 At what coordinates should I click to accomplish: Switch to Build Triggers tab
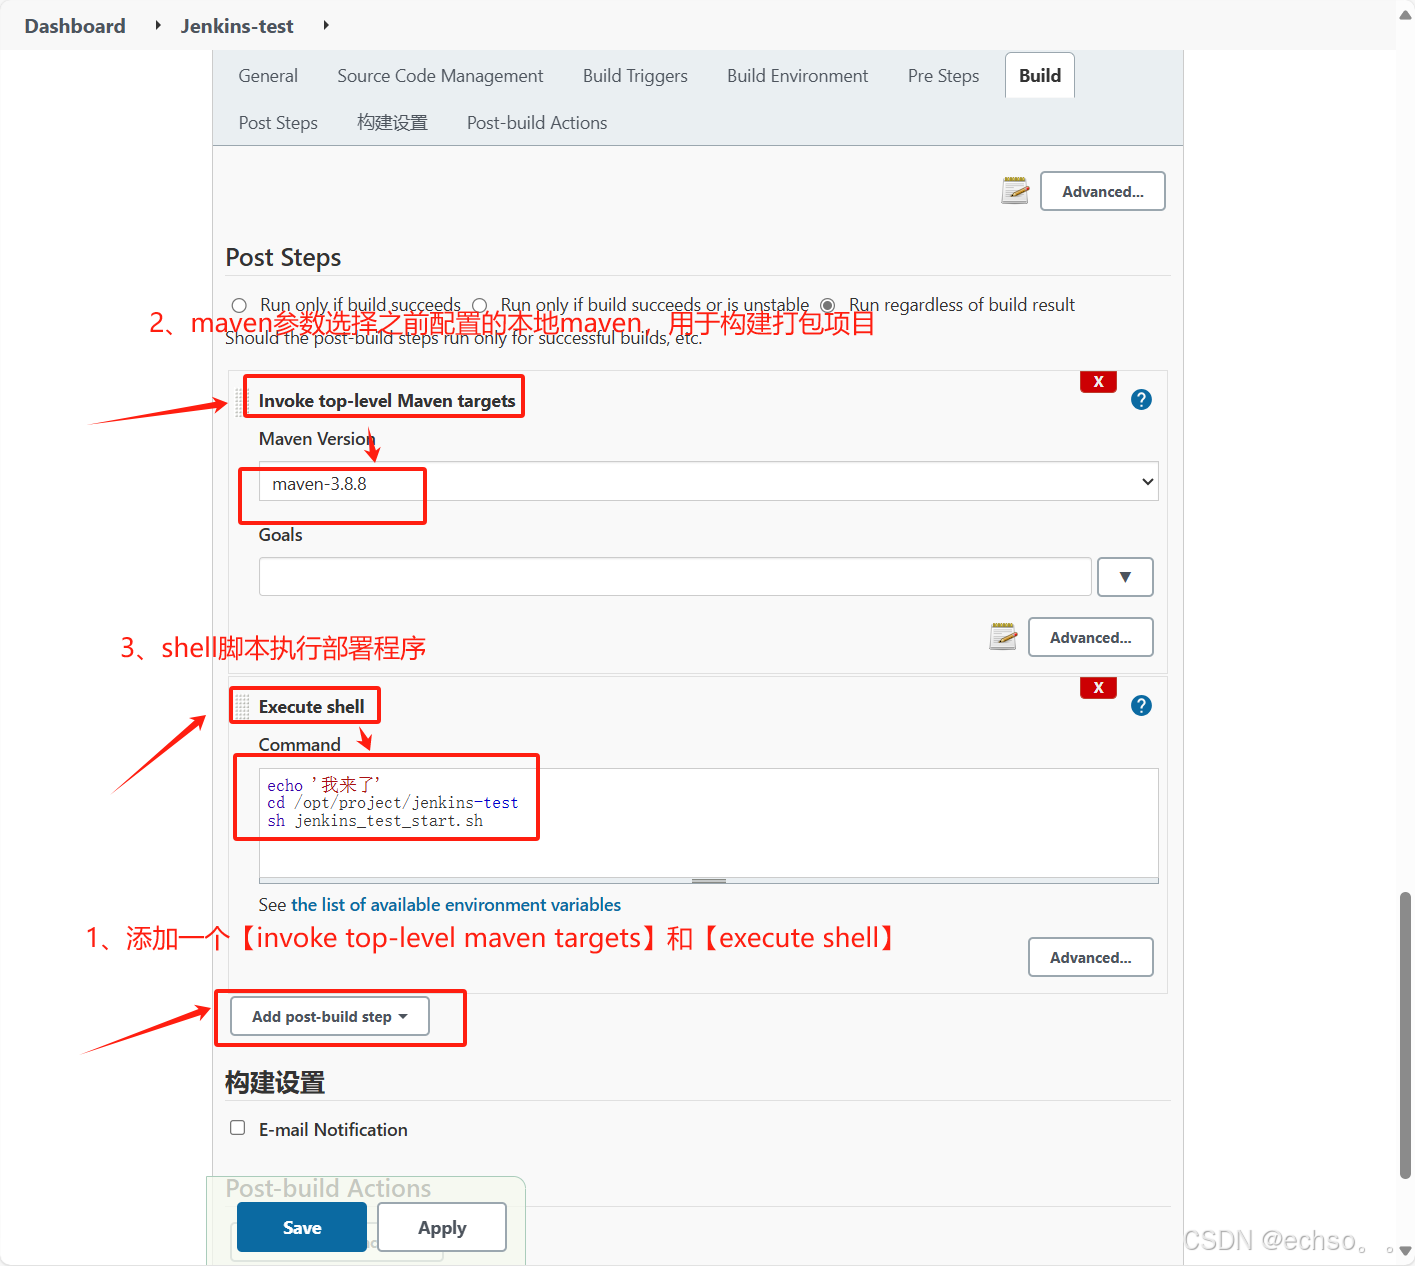(x=635, y=76)
